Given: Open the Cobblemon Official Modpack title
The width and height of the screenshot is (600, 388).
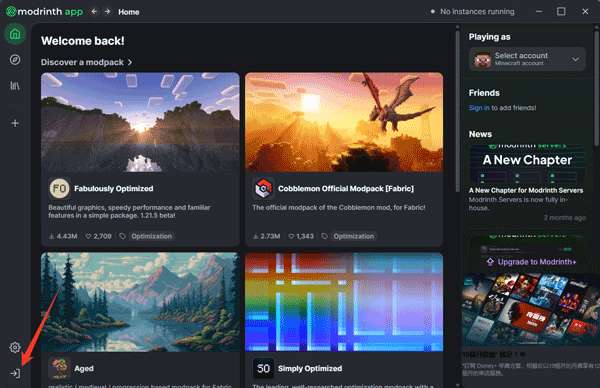Looking at the screenshot, I should click(x=346, y=189).
